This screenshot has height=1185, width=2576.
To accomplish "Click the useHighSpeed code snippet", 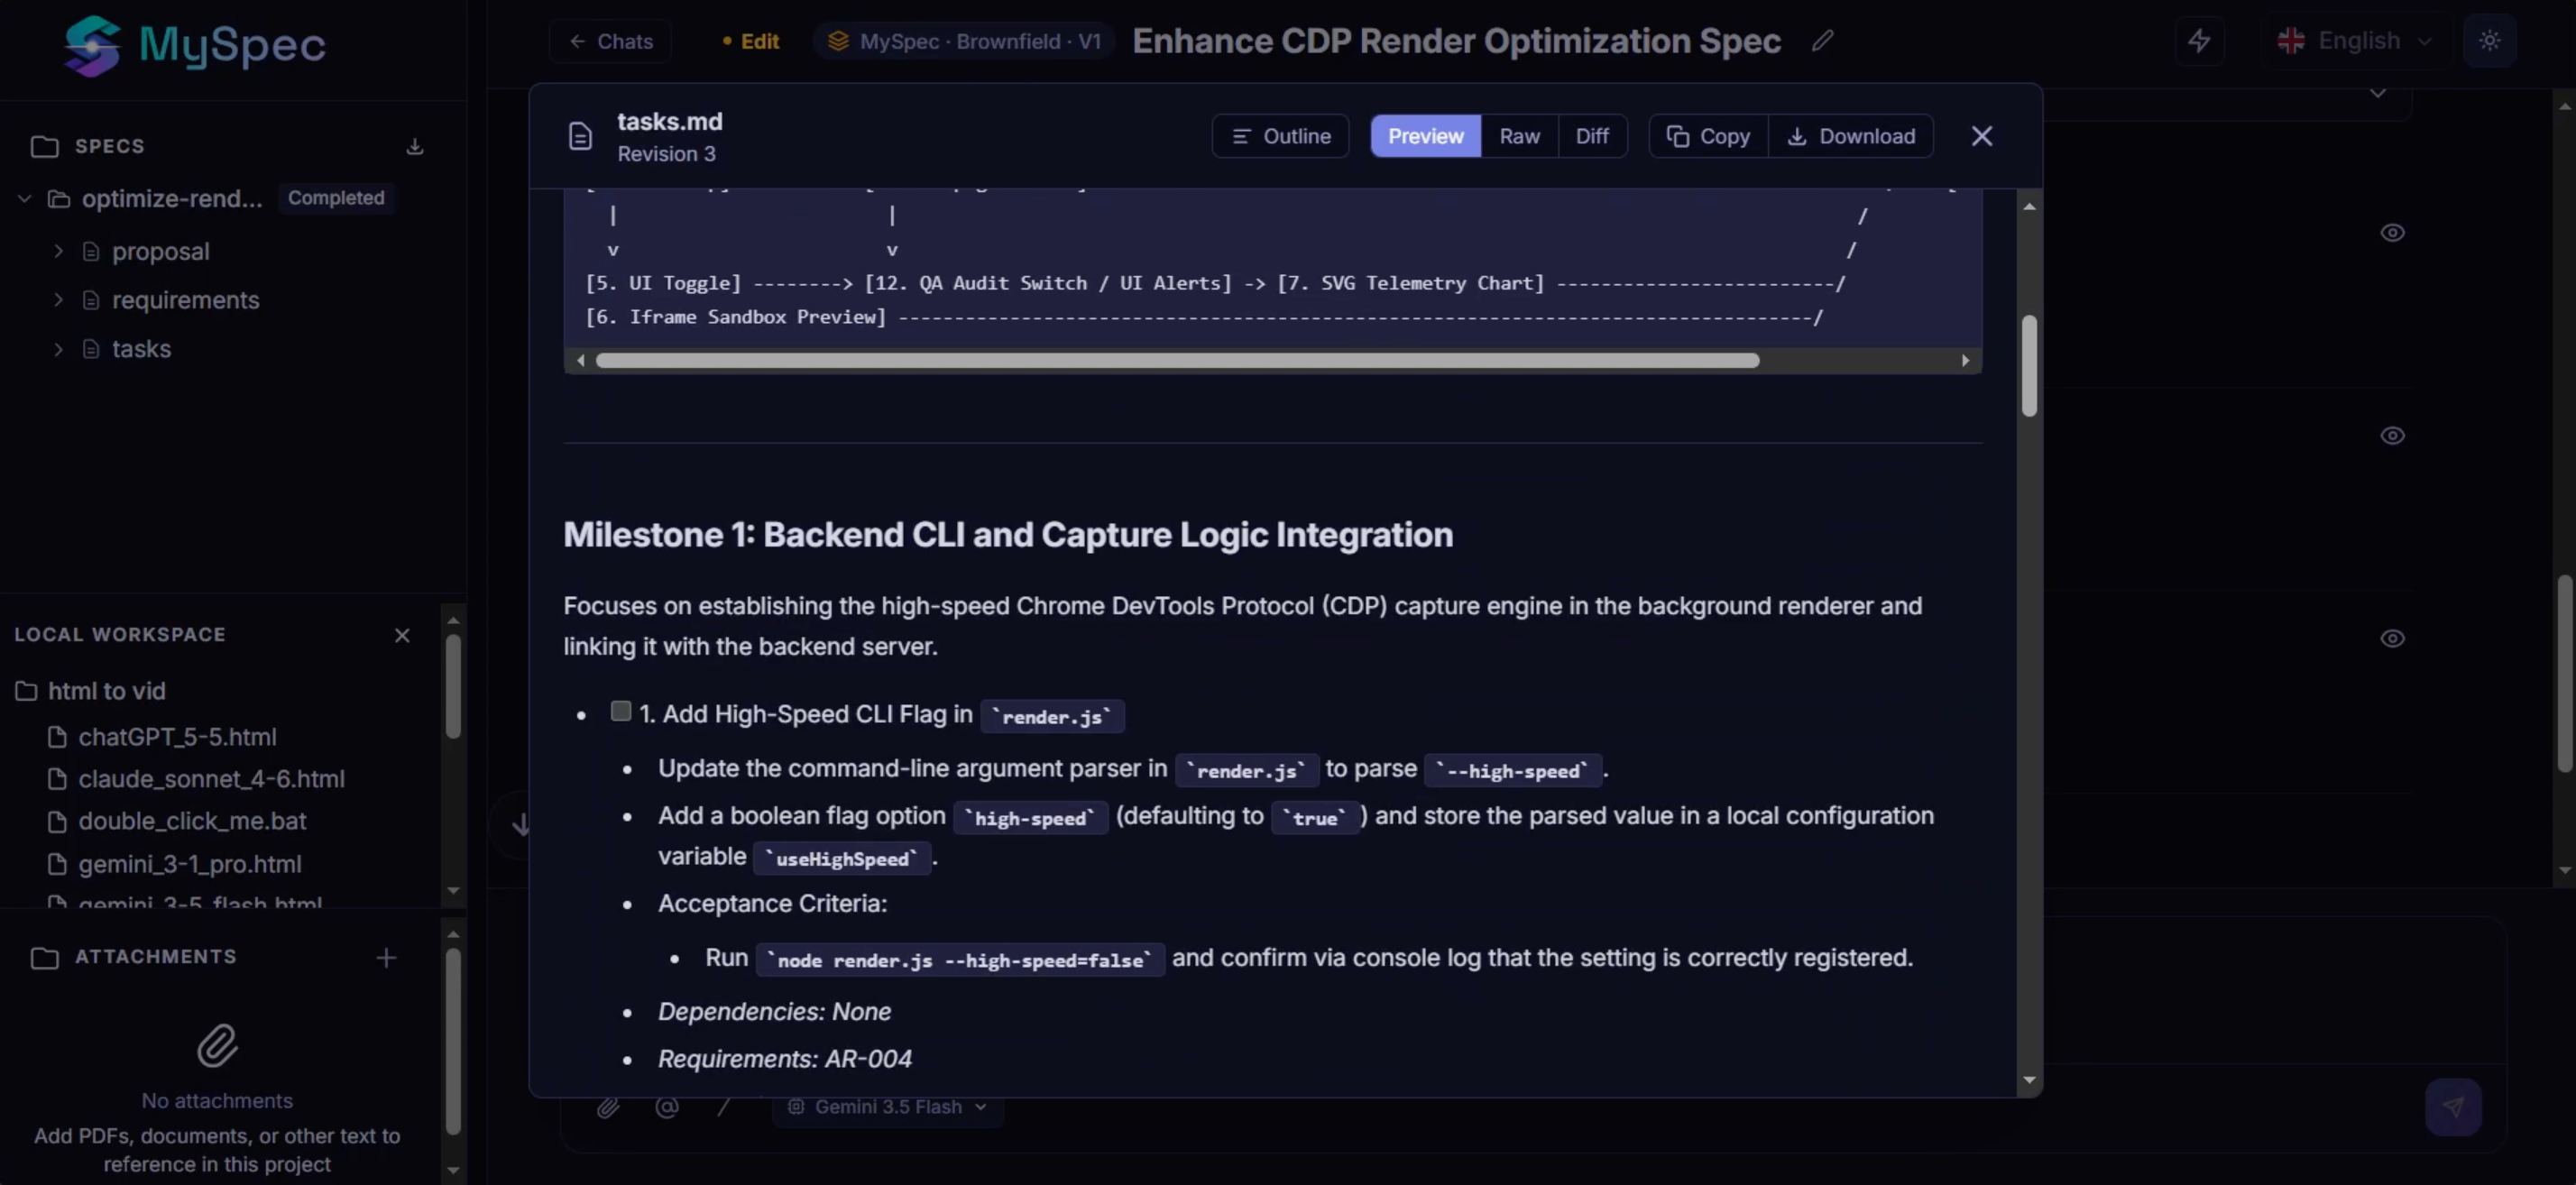I will tap(842, 859).
